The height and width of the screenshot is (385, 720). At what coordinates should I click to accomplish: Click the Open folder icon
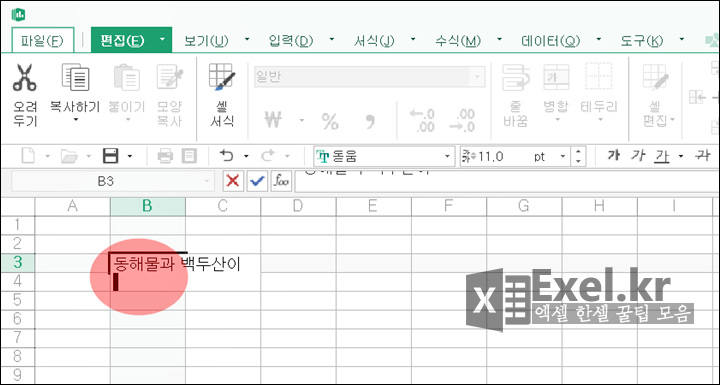(69, 157)
